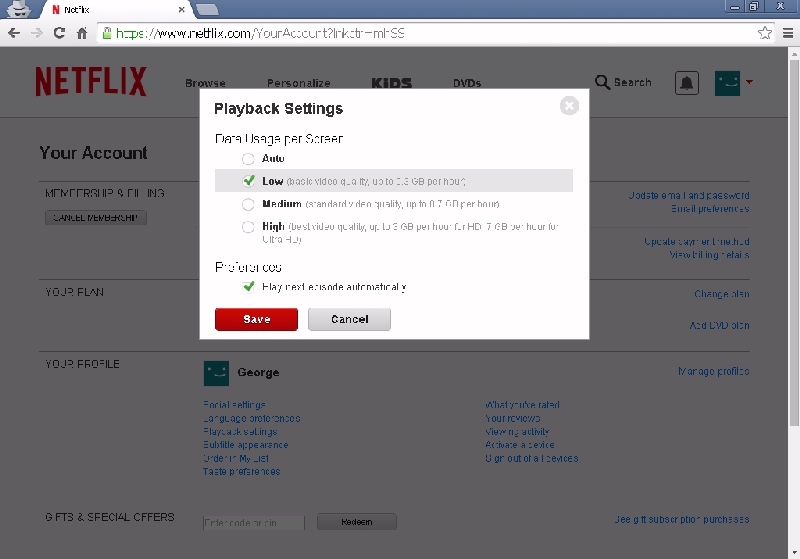Open Viewing activity link
This screenshot has width=800, height=559.
tap(517, 431)
